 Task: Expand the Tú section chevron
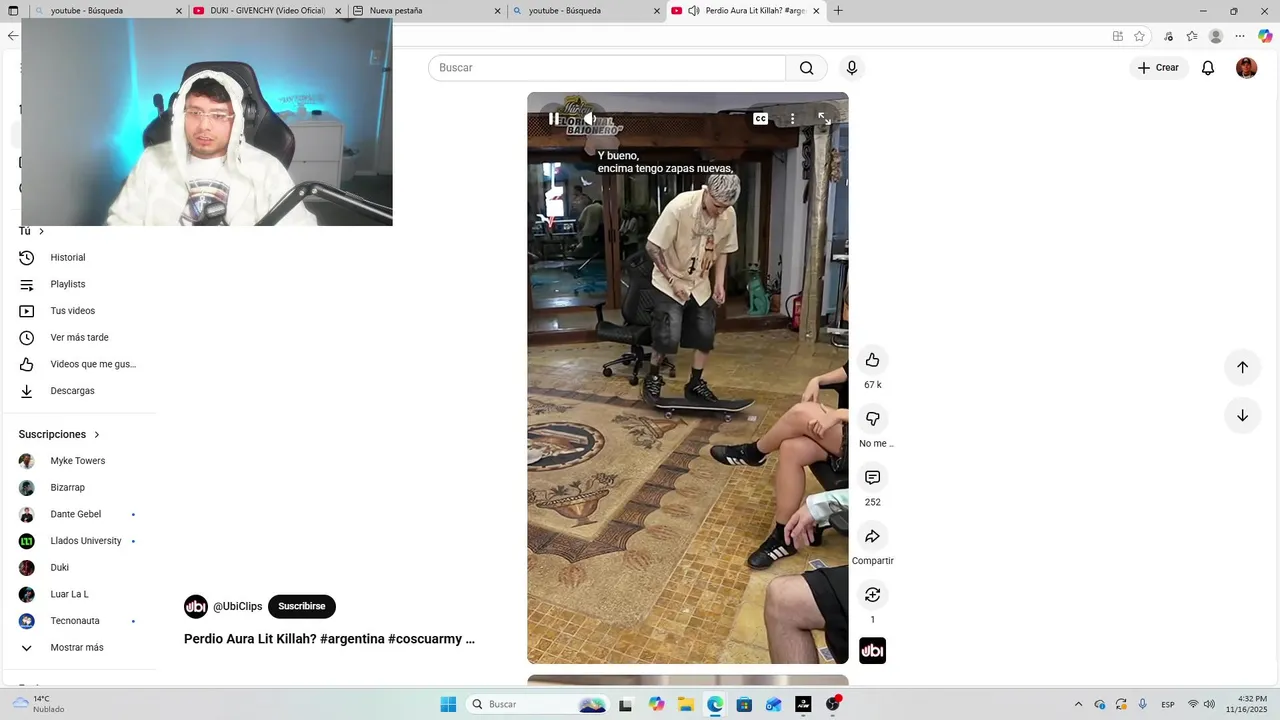(x=41, y=231)
